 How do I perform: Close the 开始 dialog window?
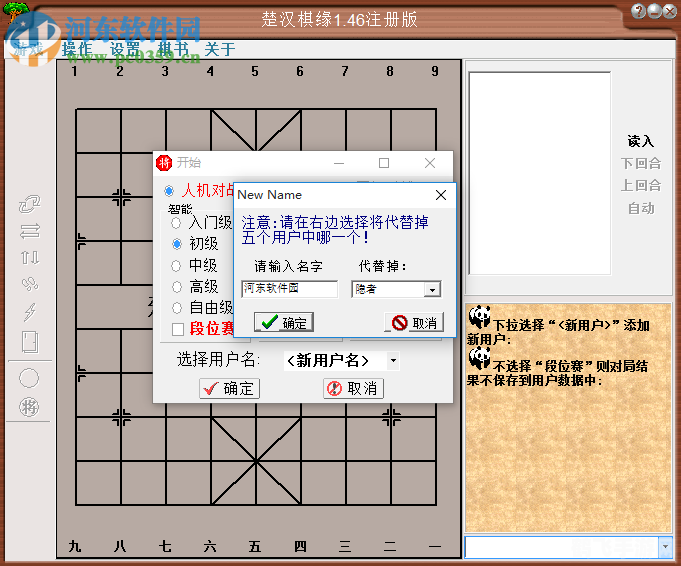pos(430,163)
